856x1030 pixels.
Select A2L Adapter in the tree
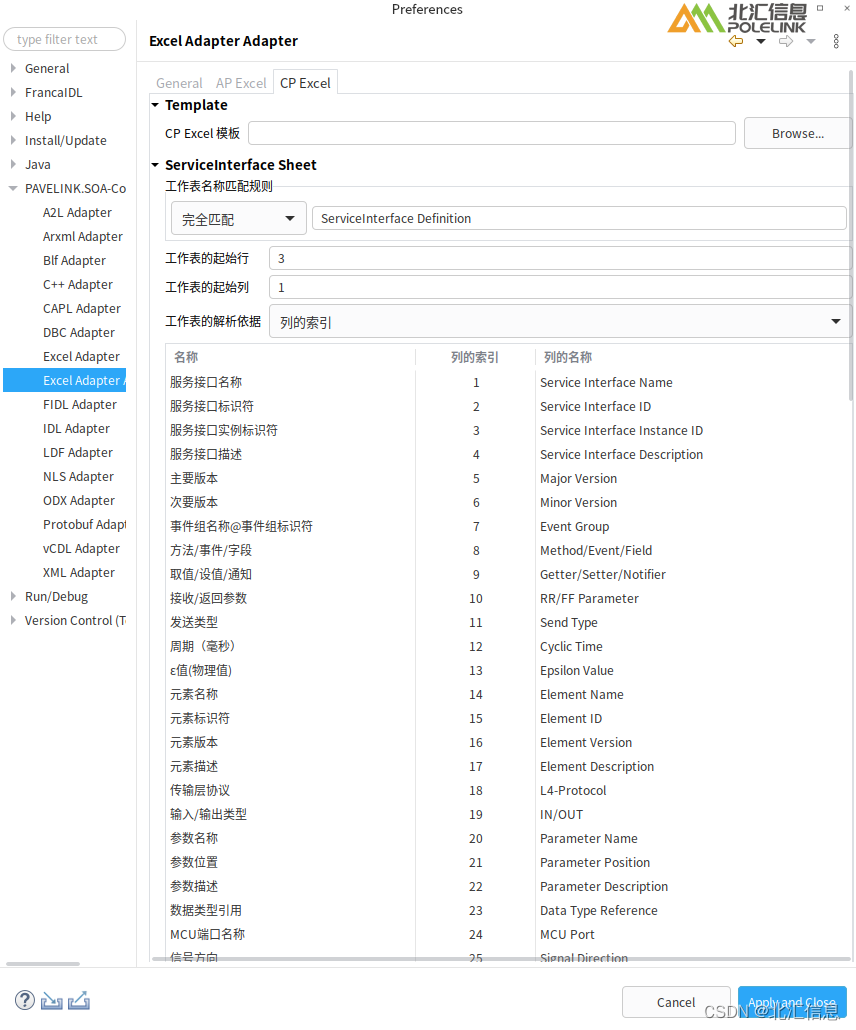click(x=77, y=213)
